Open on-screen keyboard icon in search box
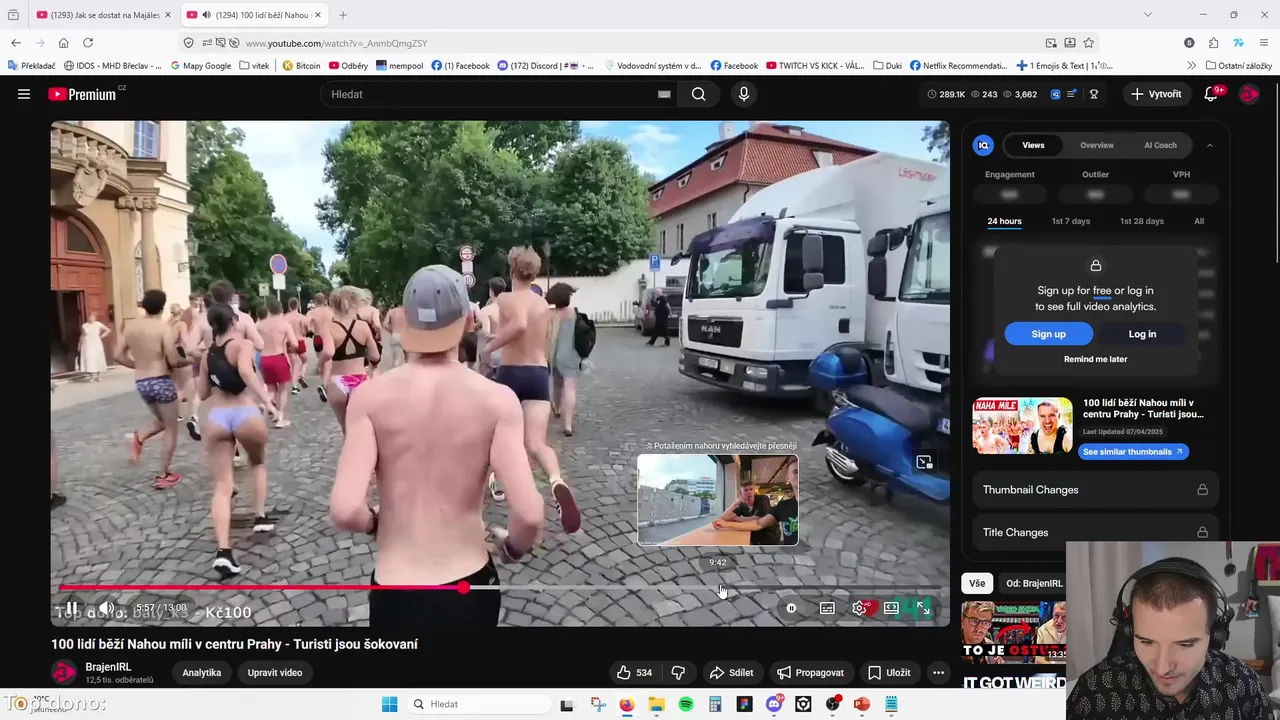The width and height of the screenshot is (1280, 720). pyautogui.click(x=664, y=94)
